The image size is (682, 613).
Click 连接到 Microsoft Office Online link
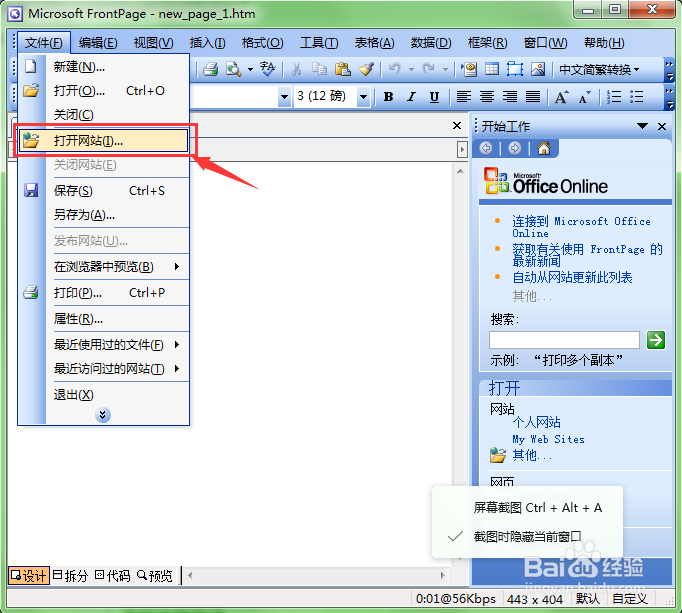click(x=581, y=227)
